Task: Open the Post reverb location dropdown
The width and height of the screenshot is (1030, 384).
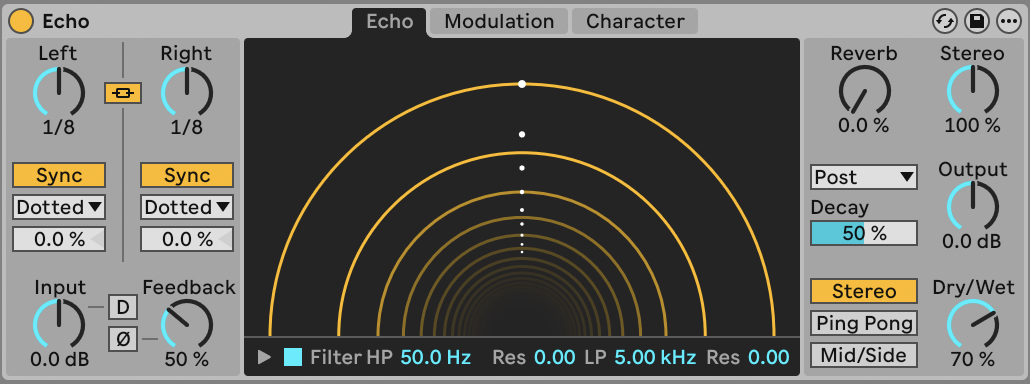Action: click(x=864, y=177)
